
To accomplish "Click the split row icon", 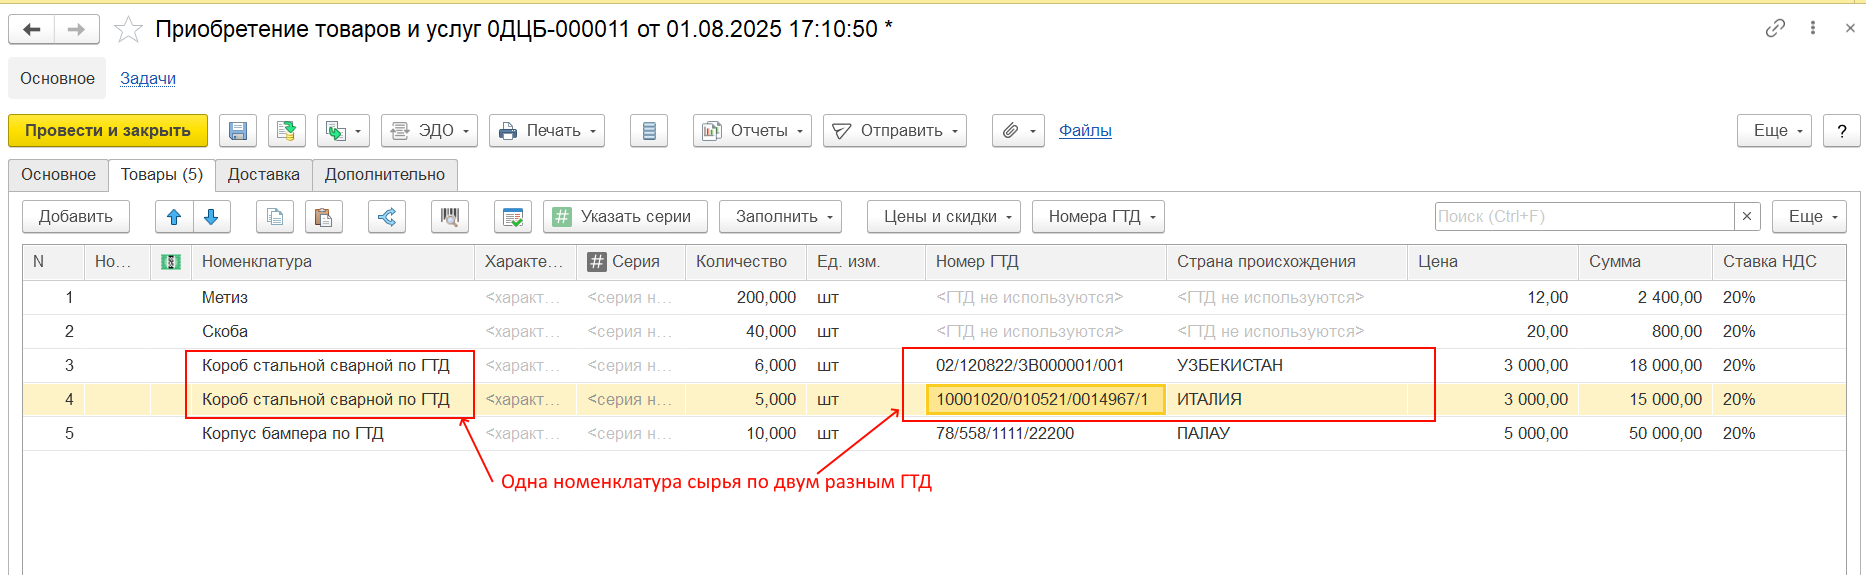I will pyautogui.click(x=387, y=217).
